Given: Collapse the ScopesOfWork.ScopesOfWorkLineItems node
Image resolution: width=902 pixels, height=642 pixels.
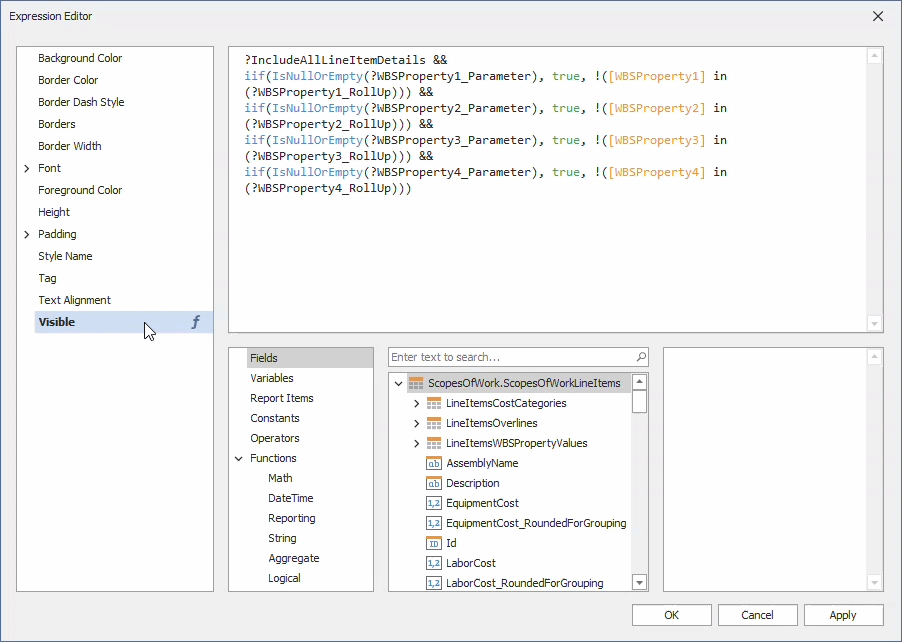Looking at the screenshot, I should 398,383.
